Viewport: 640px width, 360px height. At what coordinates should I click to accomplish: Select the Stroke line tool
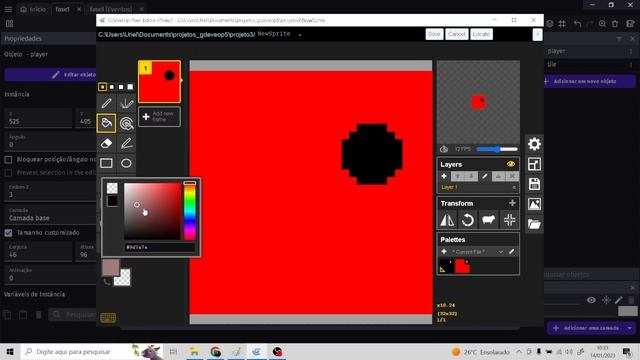click(127, 143)
